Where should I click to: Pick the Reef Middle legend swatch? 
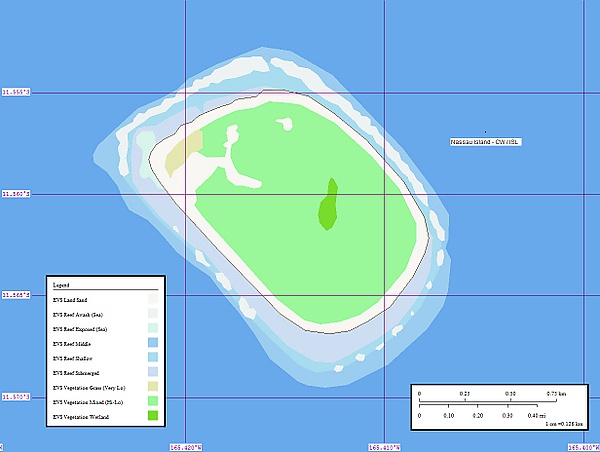153,343
